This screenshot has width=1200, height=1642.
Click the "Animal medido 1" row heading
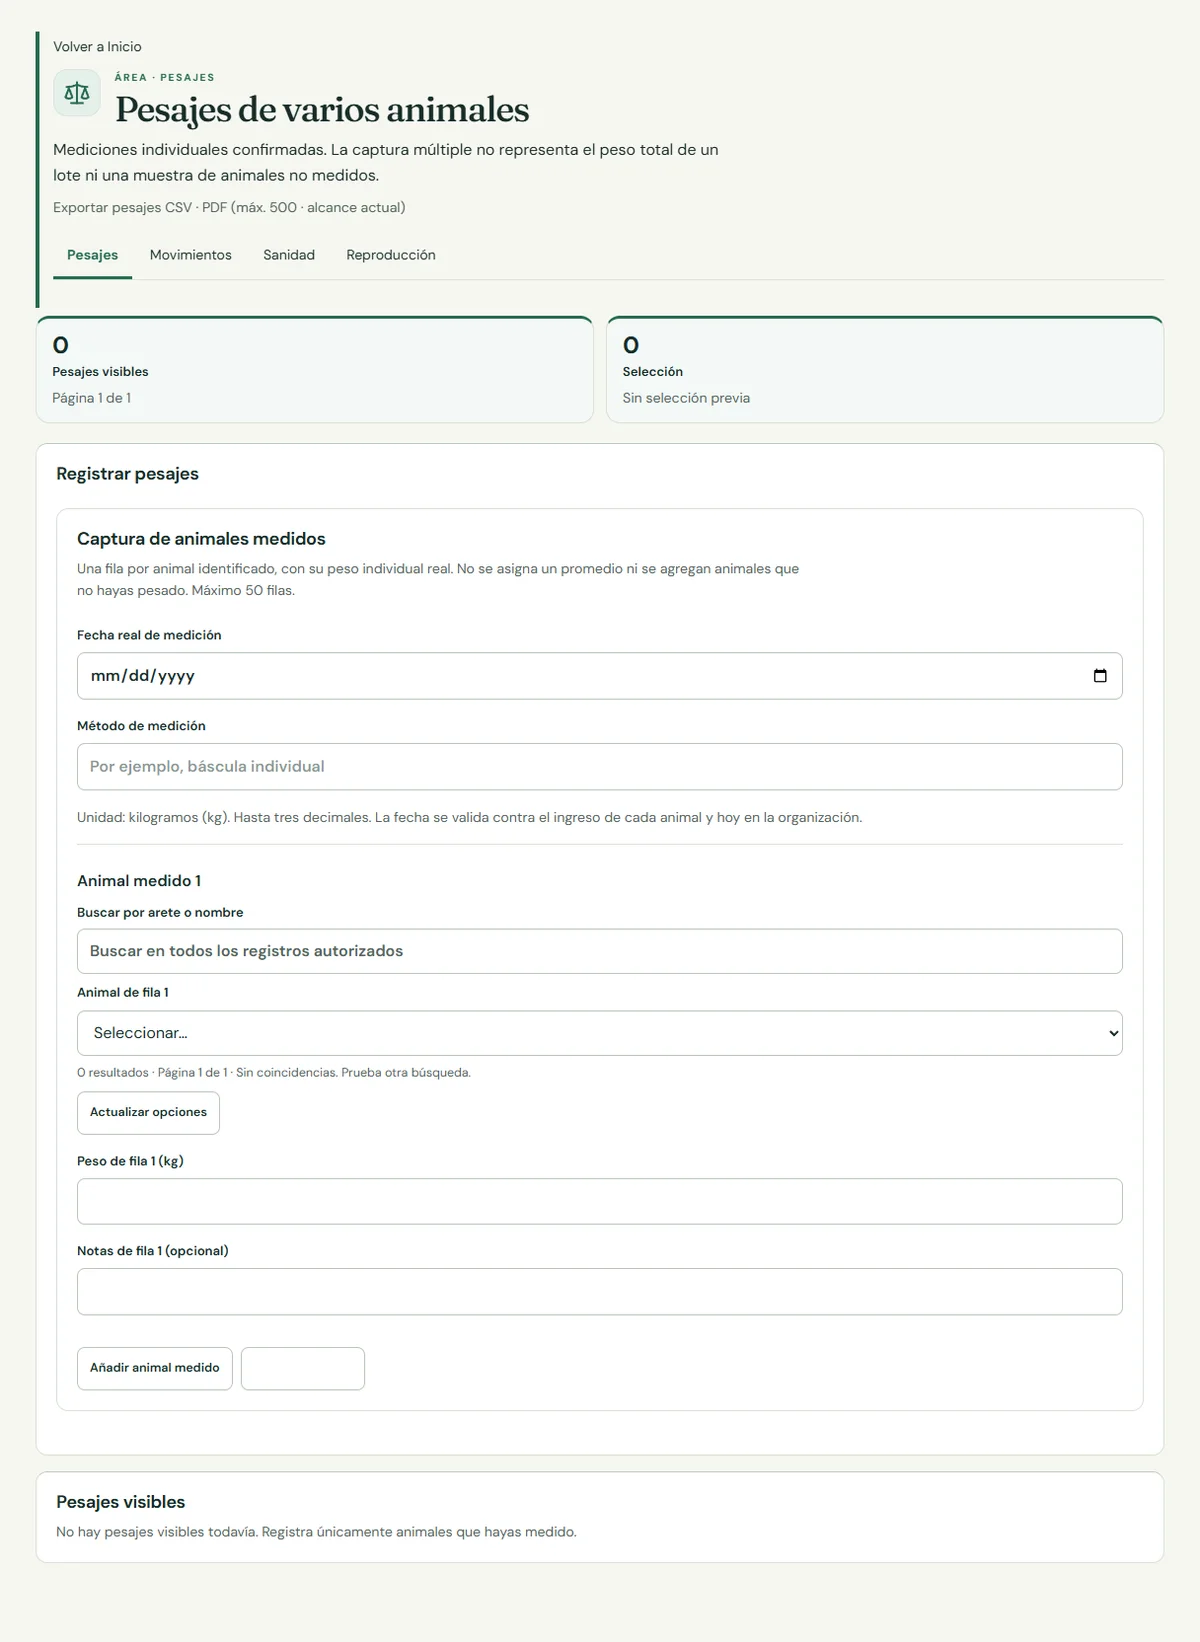pos(139,881)
